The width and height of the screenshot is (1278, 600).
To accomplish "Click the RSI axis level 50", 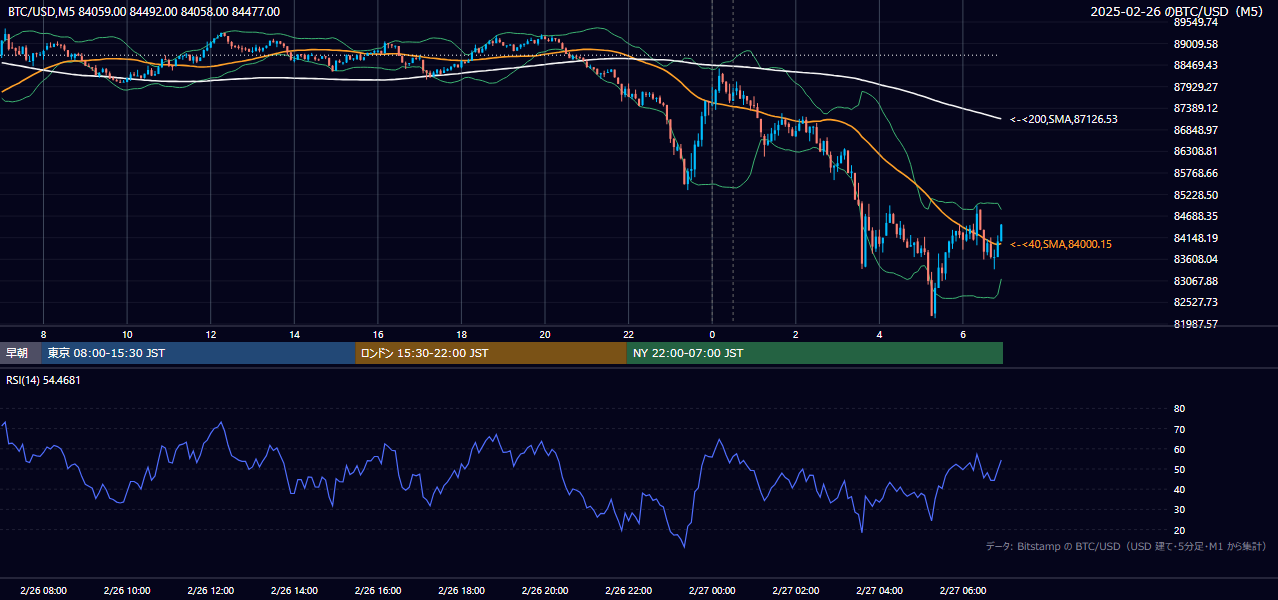I will pos(1179,469).
